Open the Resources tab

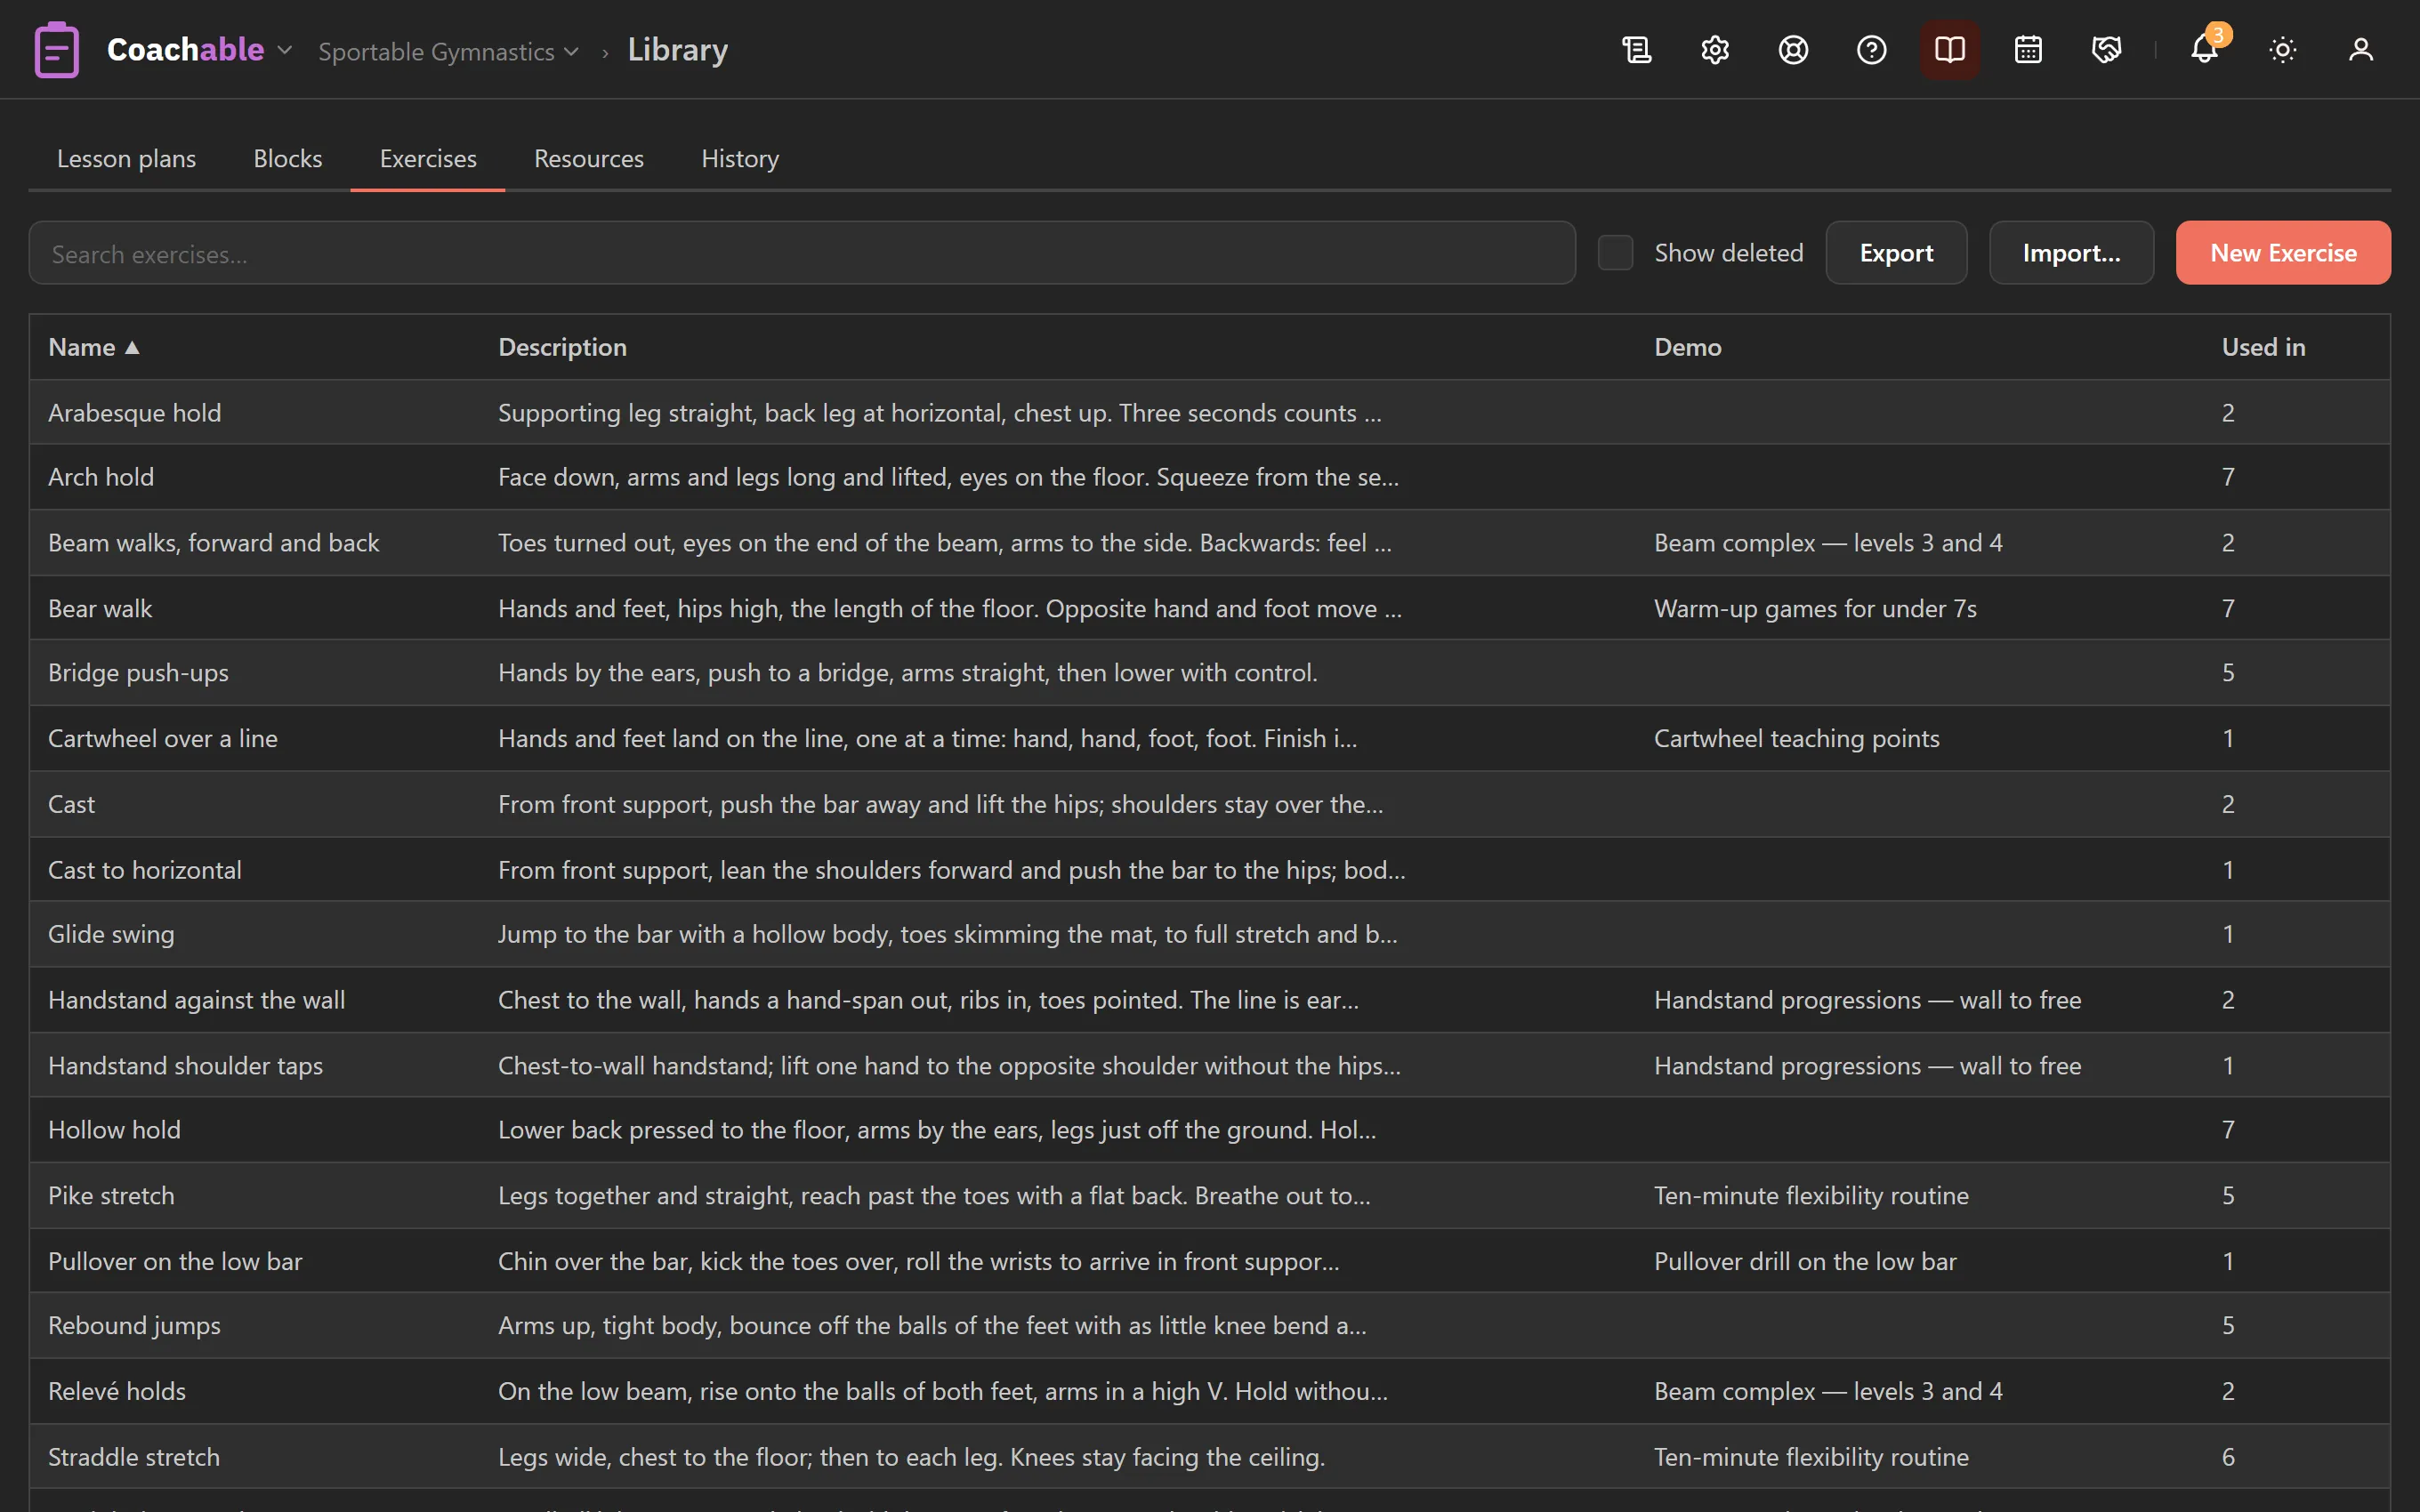(x=589, y=158)
